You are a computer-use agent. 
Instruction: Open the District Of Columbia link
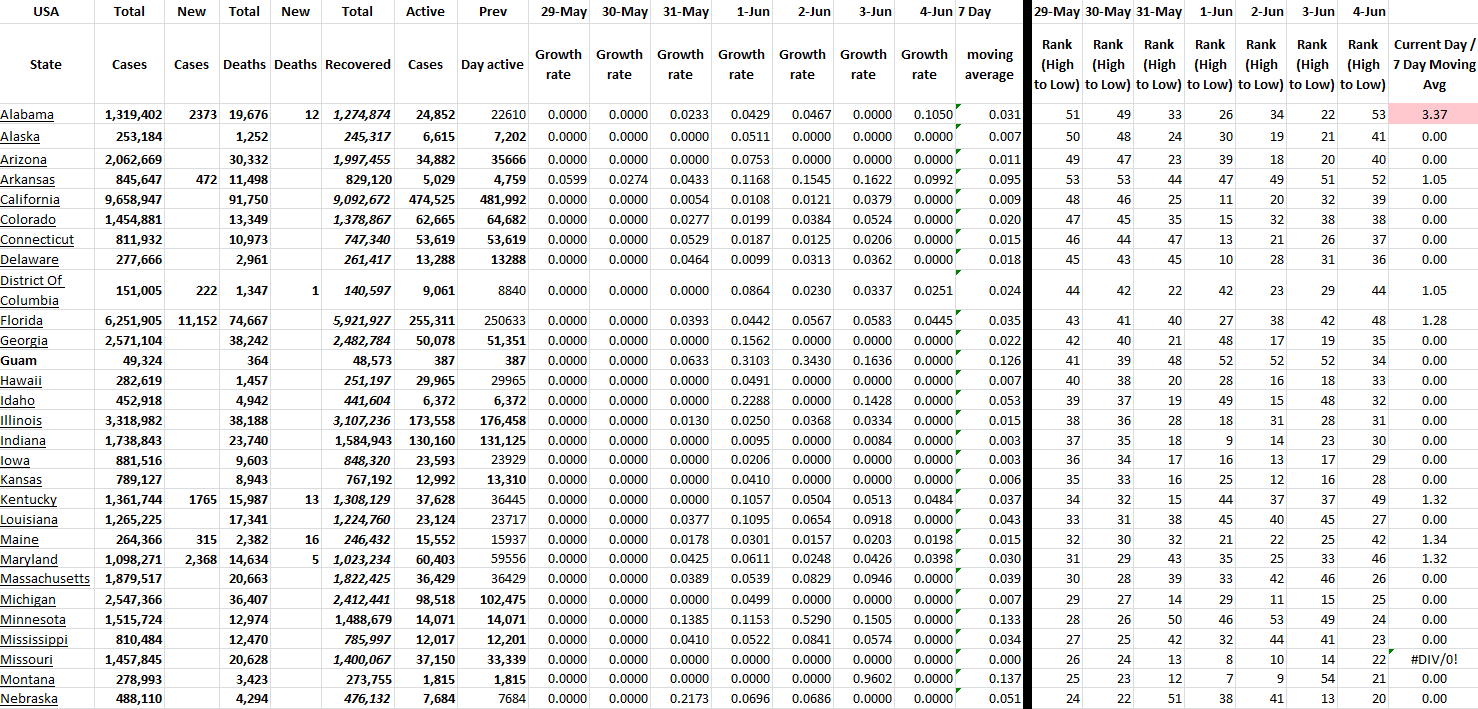click(31, 290)
